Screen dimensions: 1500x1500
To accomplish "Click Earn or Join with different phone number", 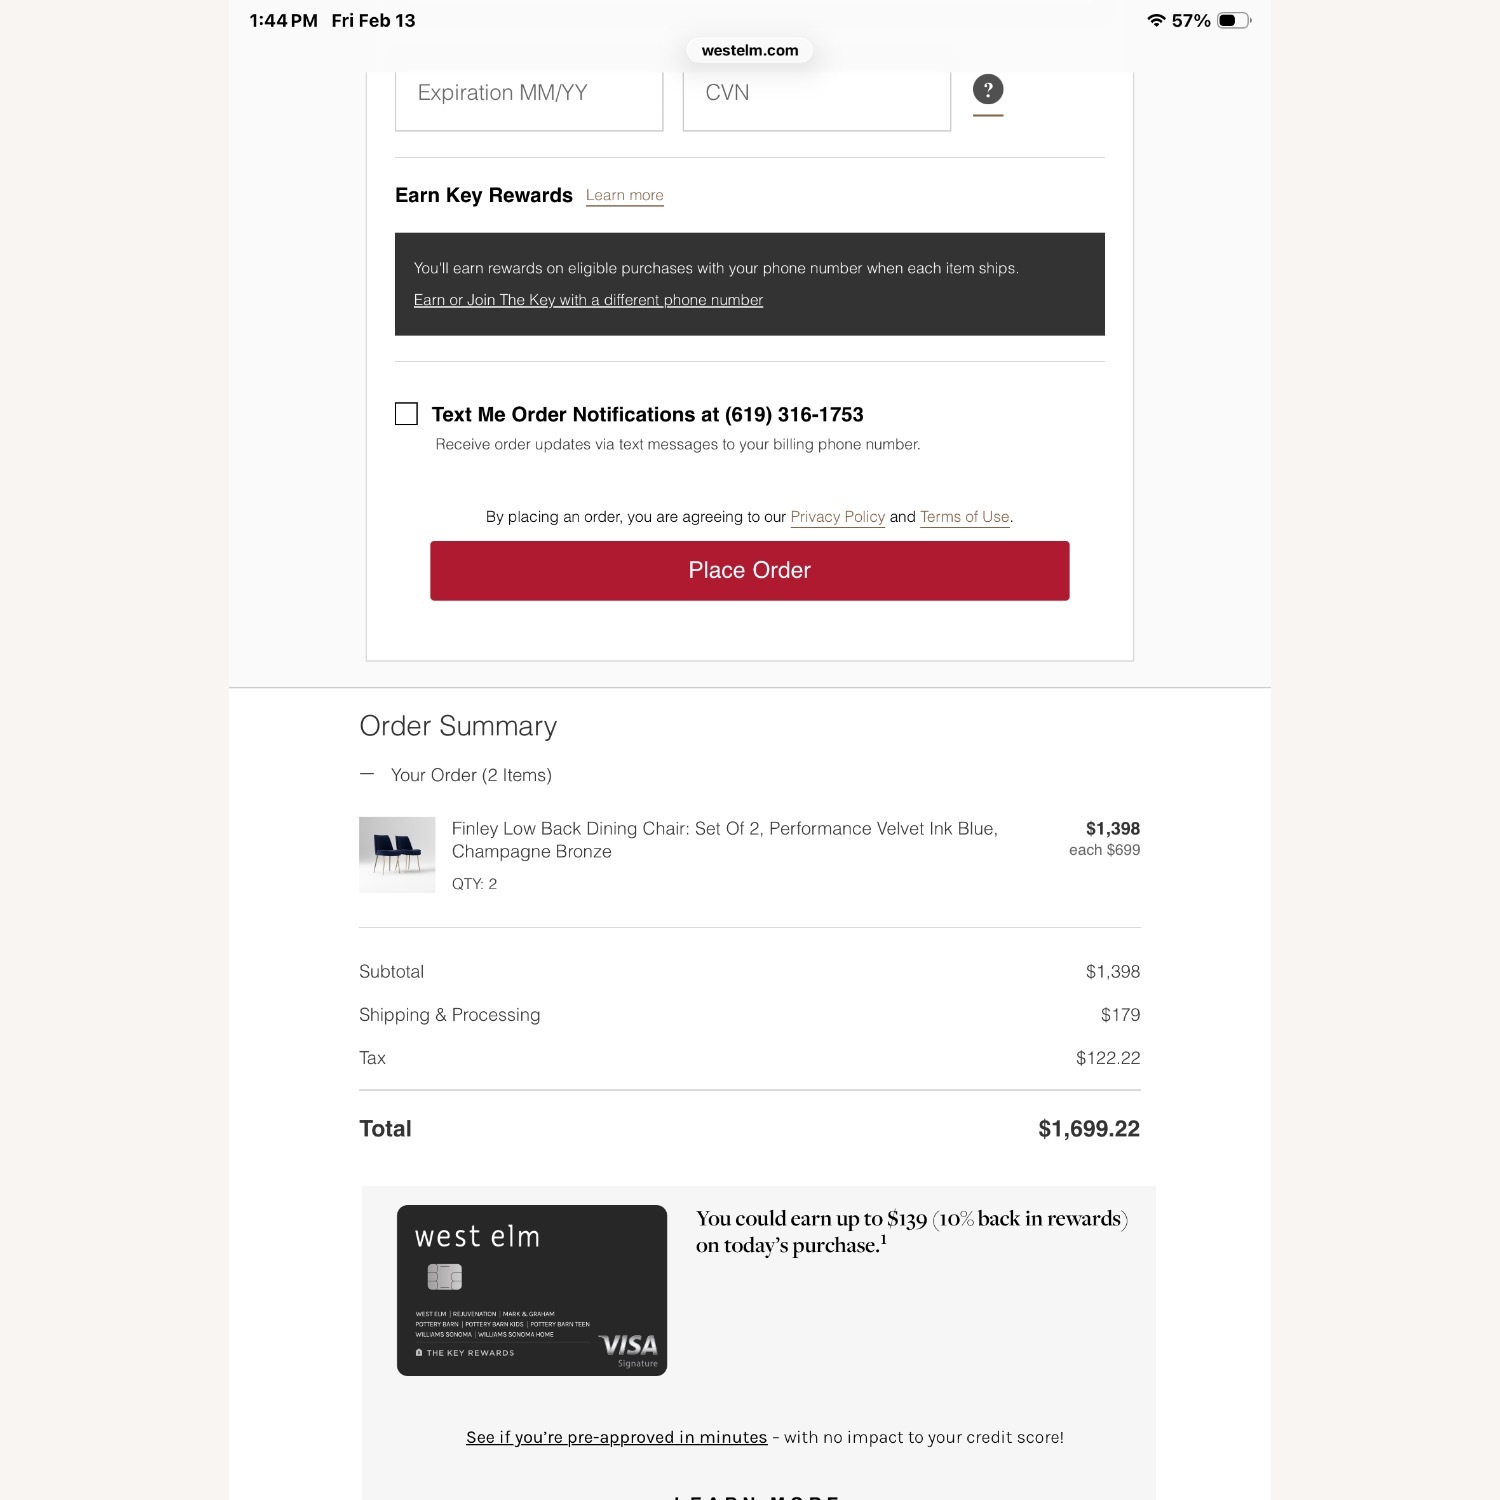I will 588,300.
